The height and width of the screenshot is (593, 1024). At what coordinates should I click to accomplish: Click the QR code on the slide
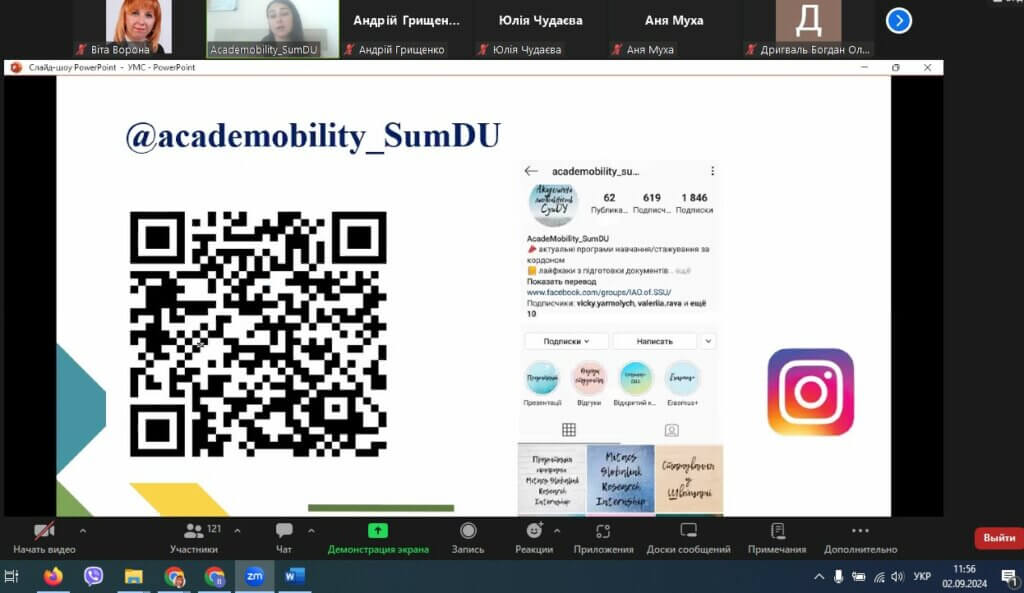[258, 334]
